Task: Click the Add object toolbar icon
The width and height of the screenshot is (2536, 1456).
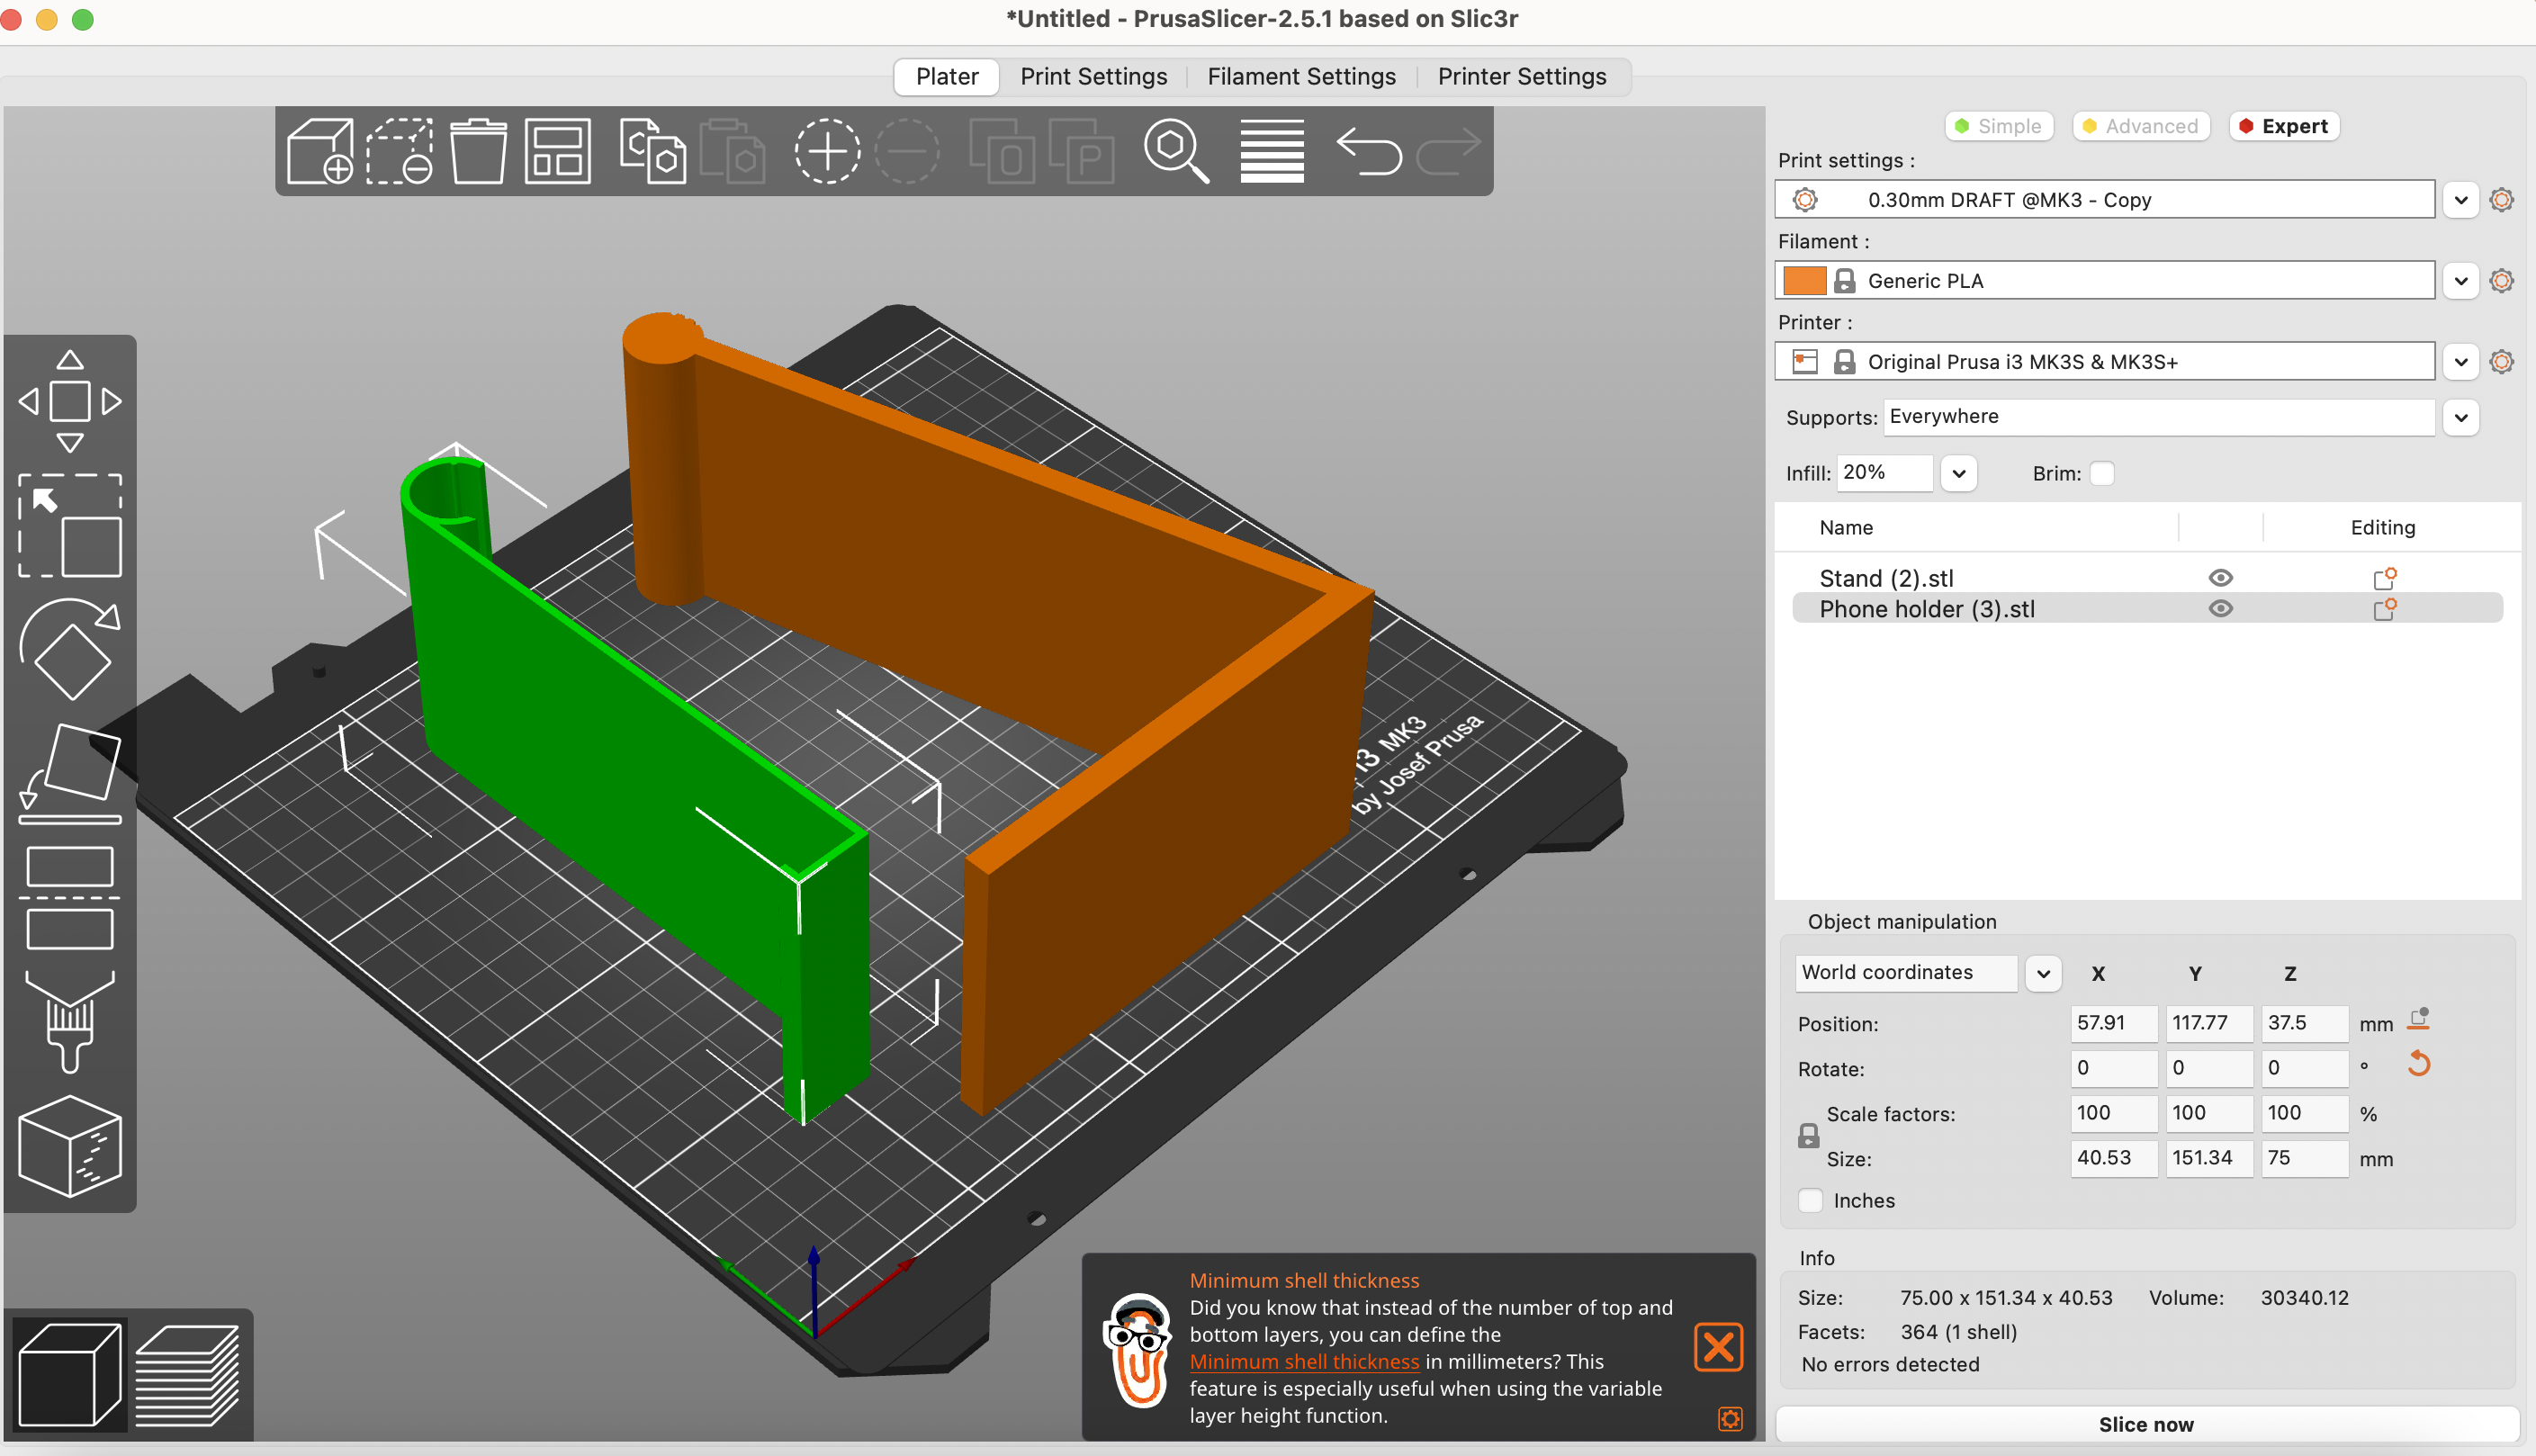Action: pos(320,151)
